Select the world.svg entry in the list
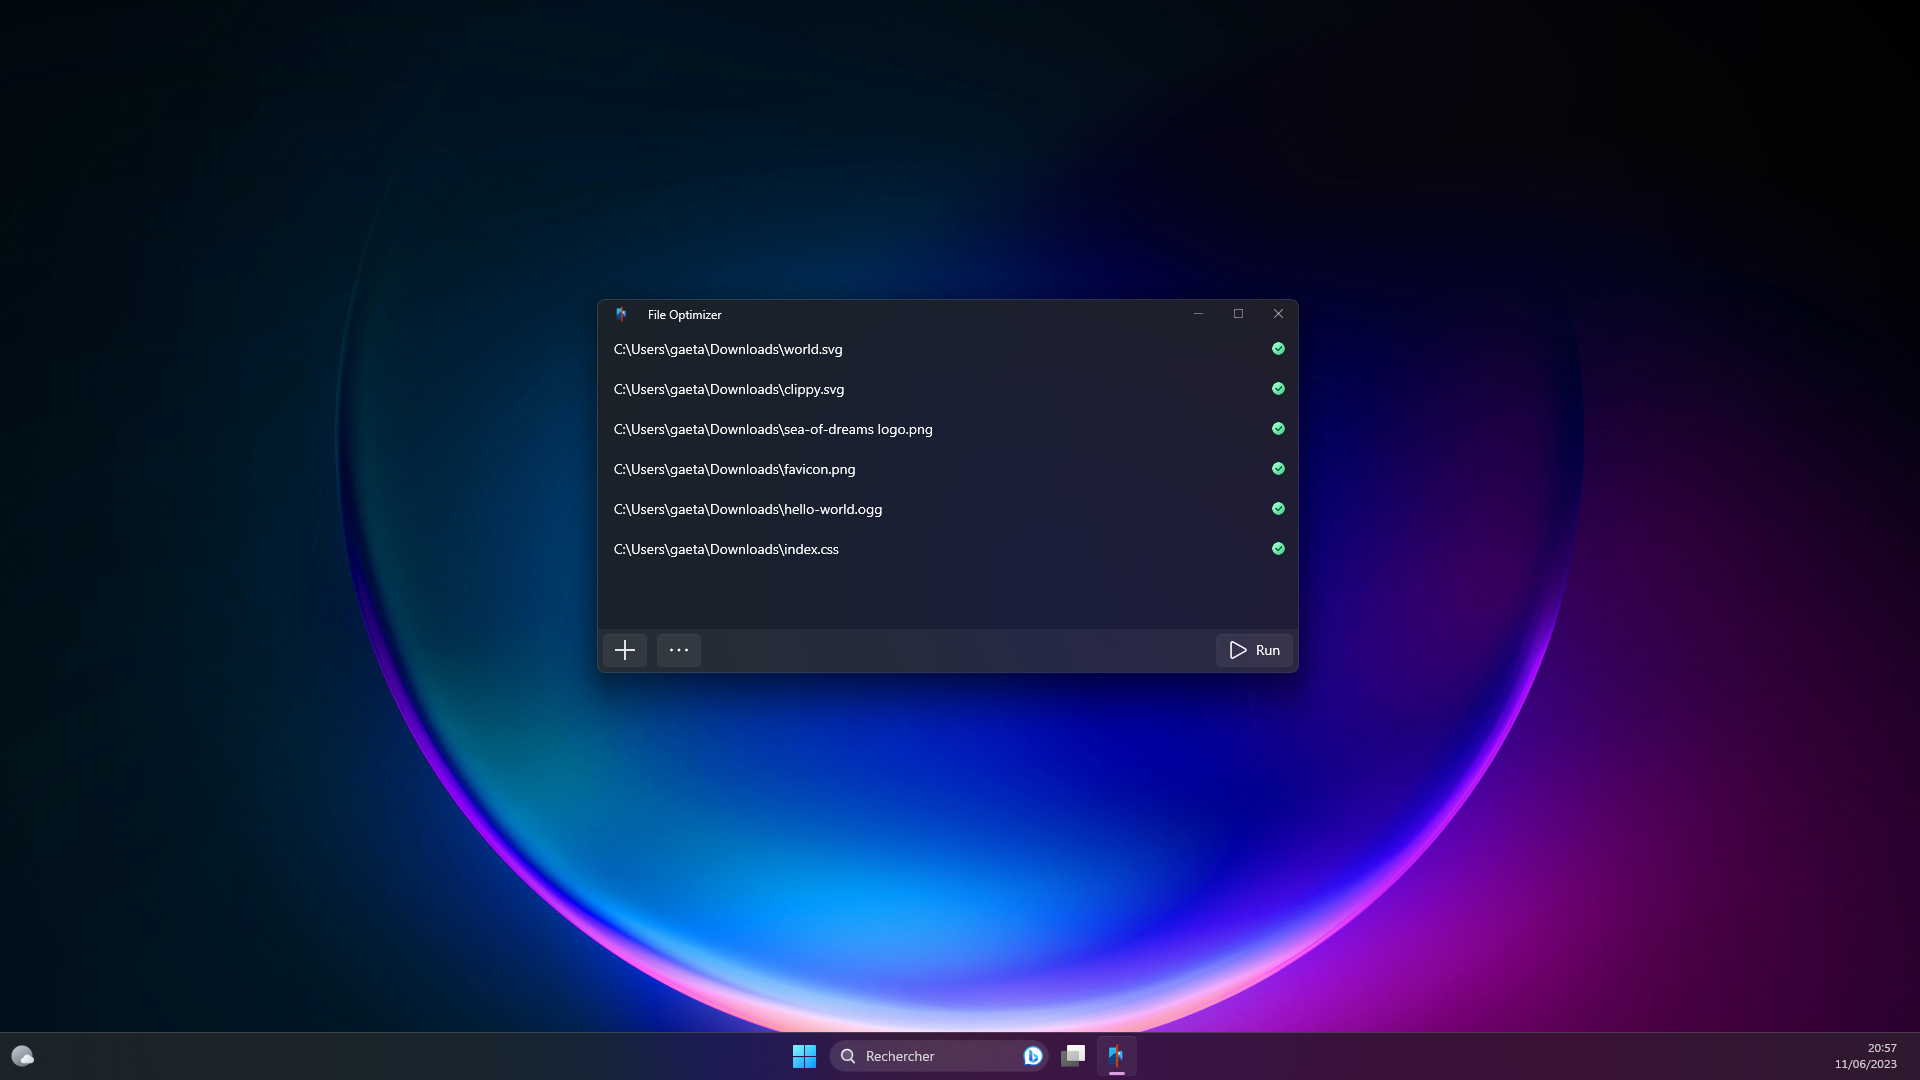Image resolution: width=1920 pixels, height=1080 pixels. [x=728, y=349]
